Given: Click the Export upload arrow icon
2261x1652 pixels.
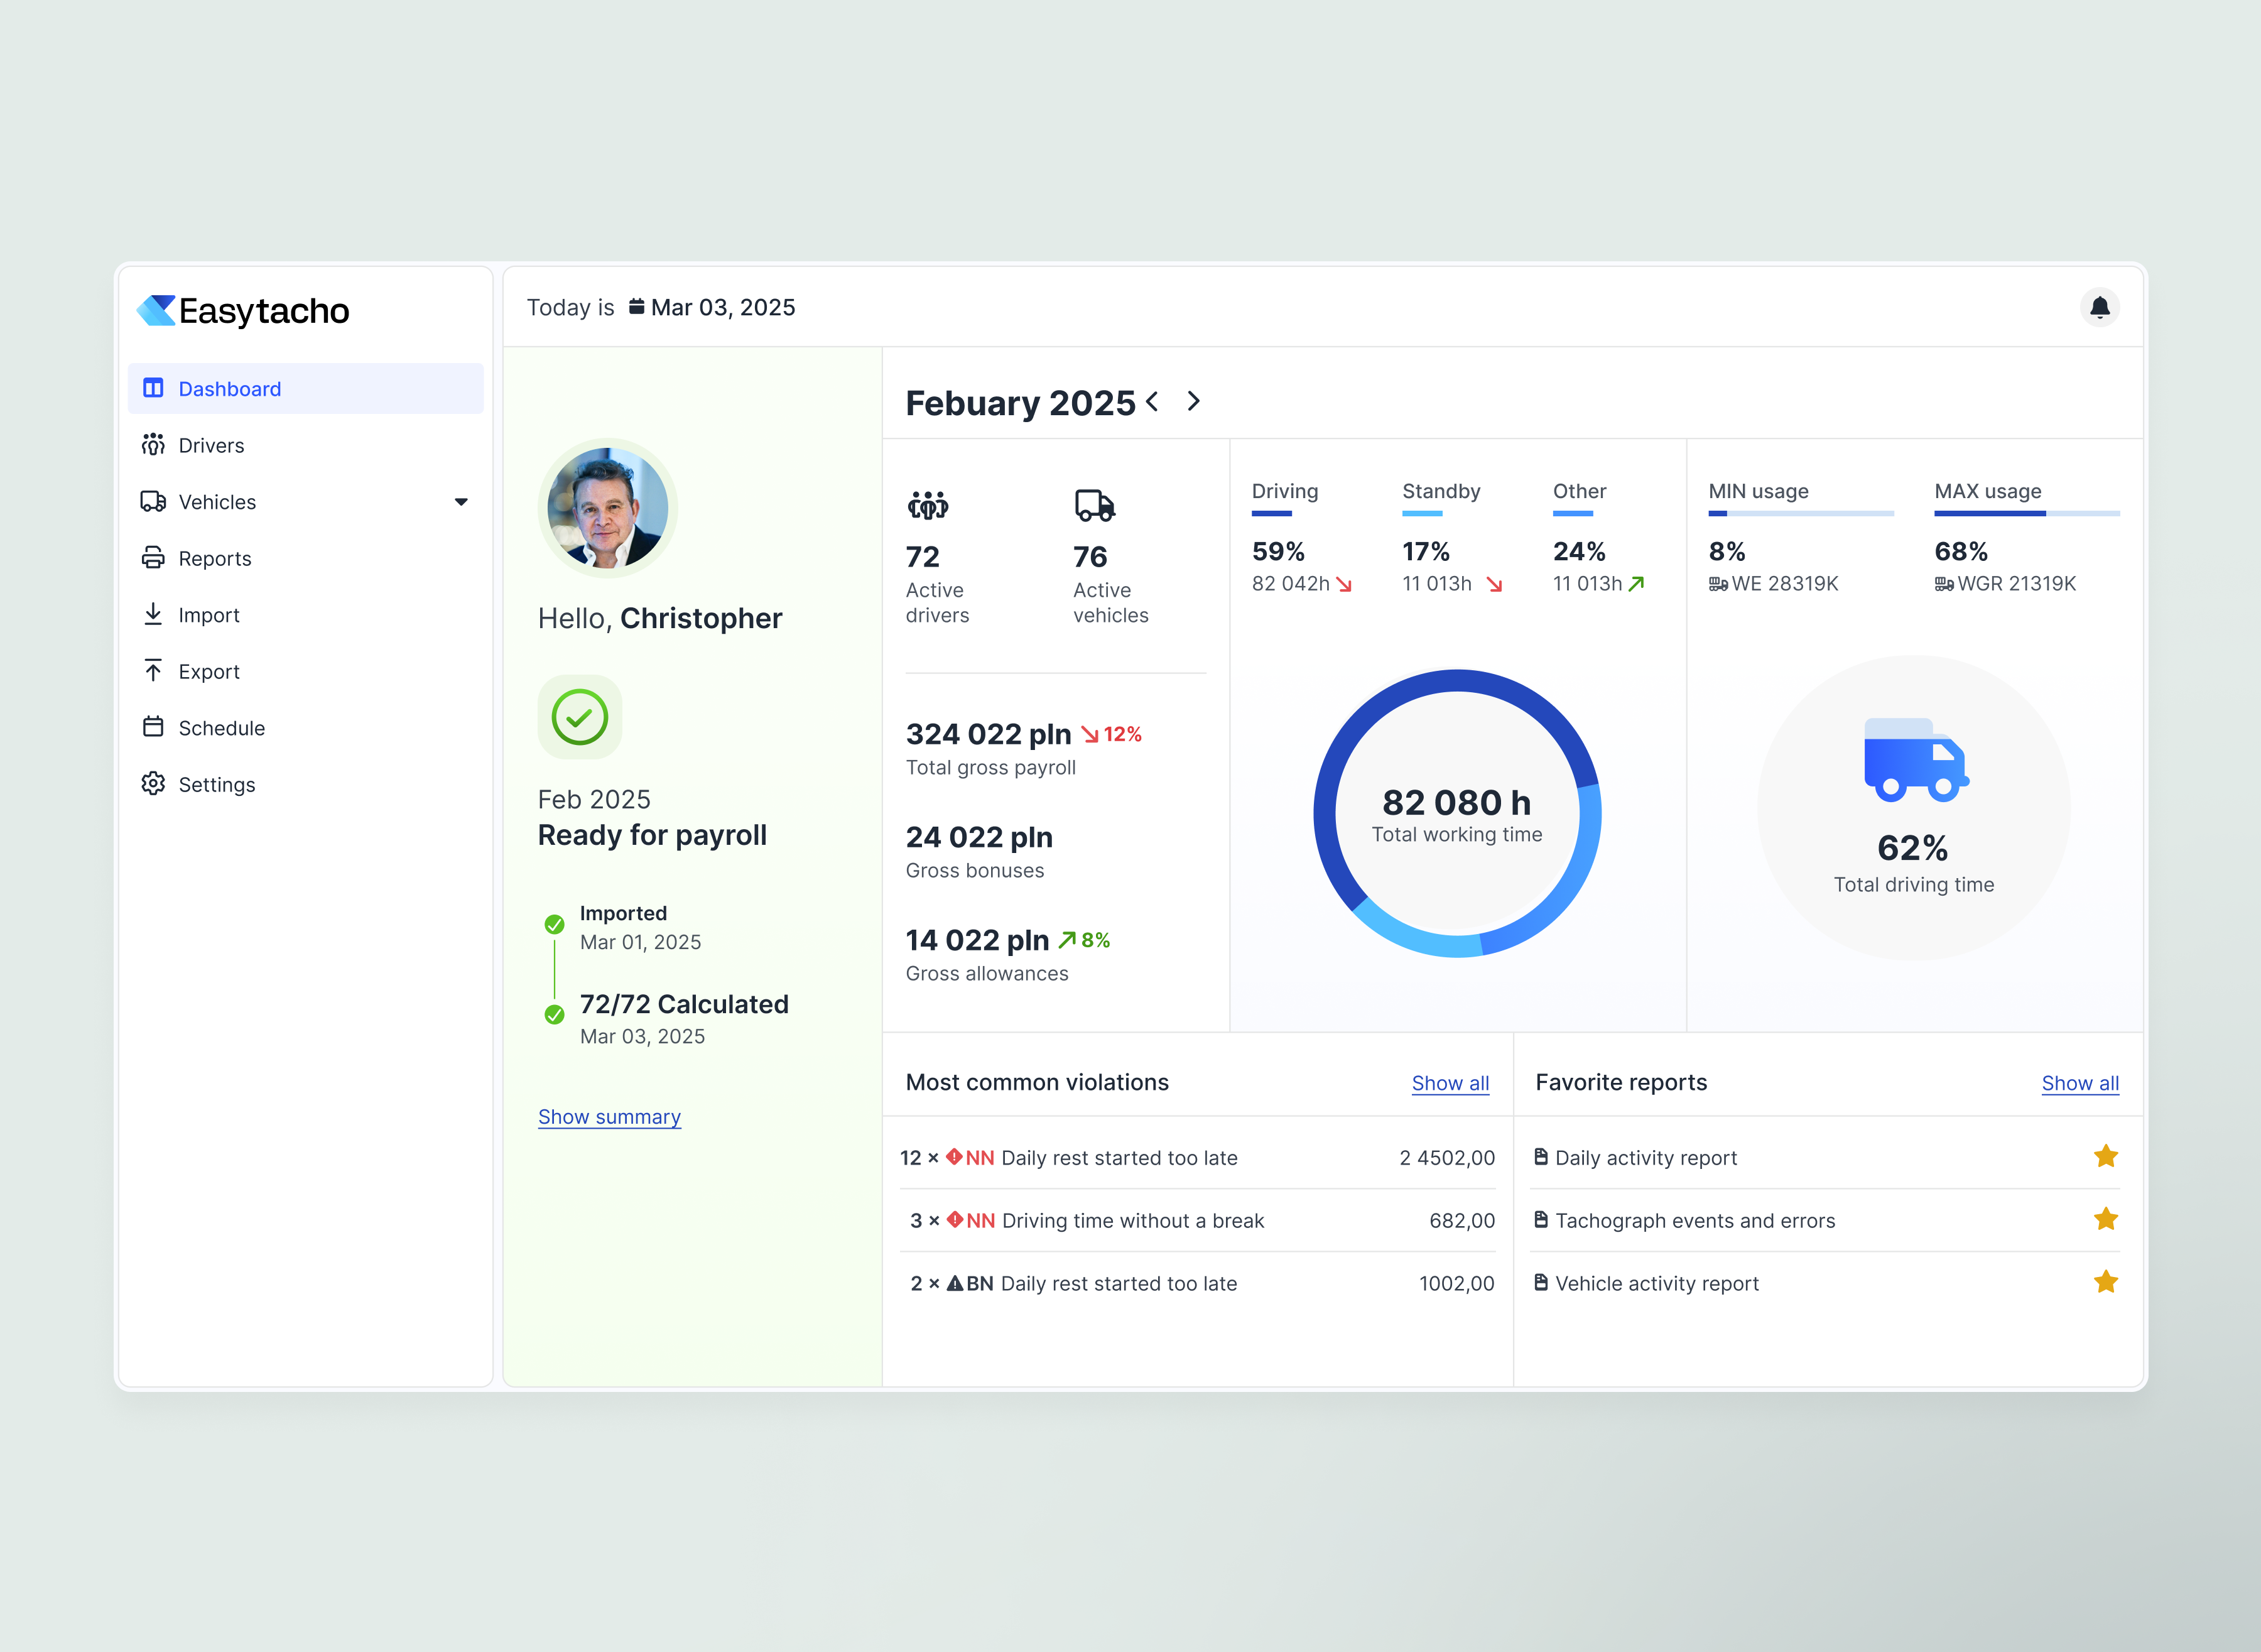Looking at the screenshot, I should (x=153, y=670).
